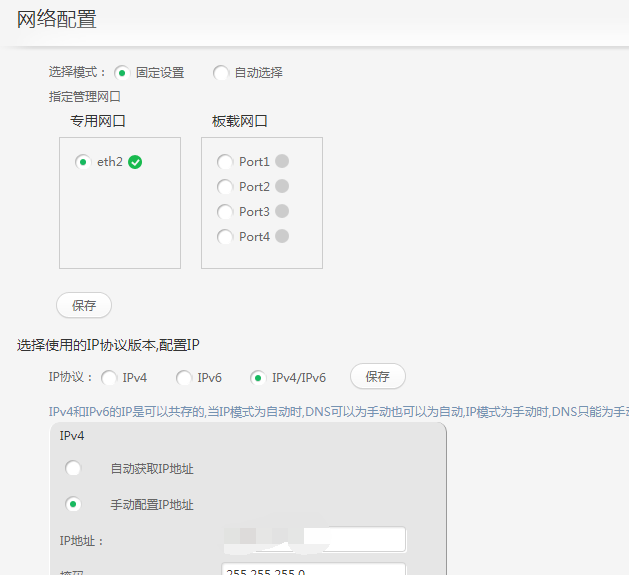This screenshot has height=575, width=629.
Task: Click gray status indicator beside Port1
Action: tap(282, 161)
